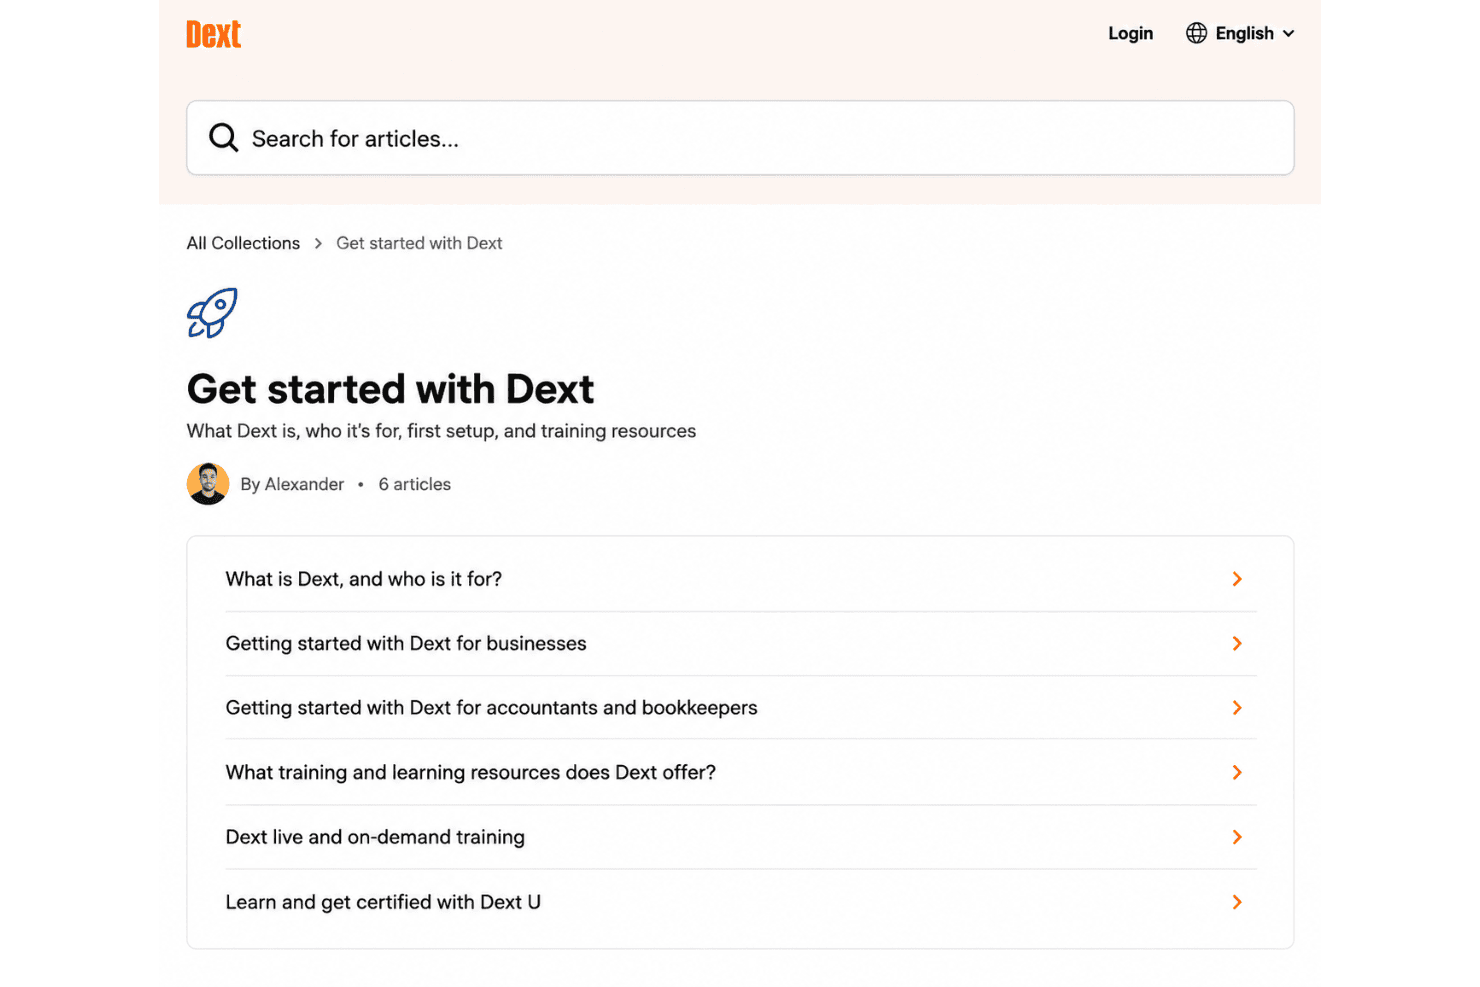Click the 6 articles count text
Image resolution: width=1480 pixels, height=987 pixels.
click(414, 484)
